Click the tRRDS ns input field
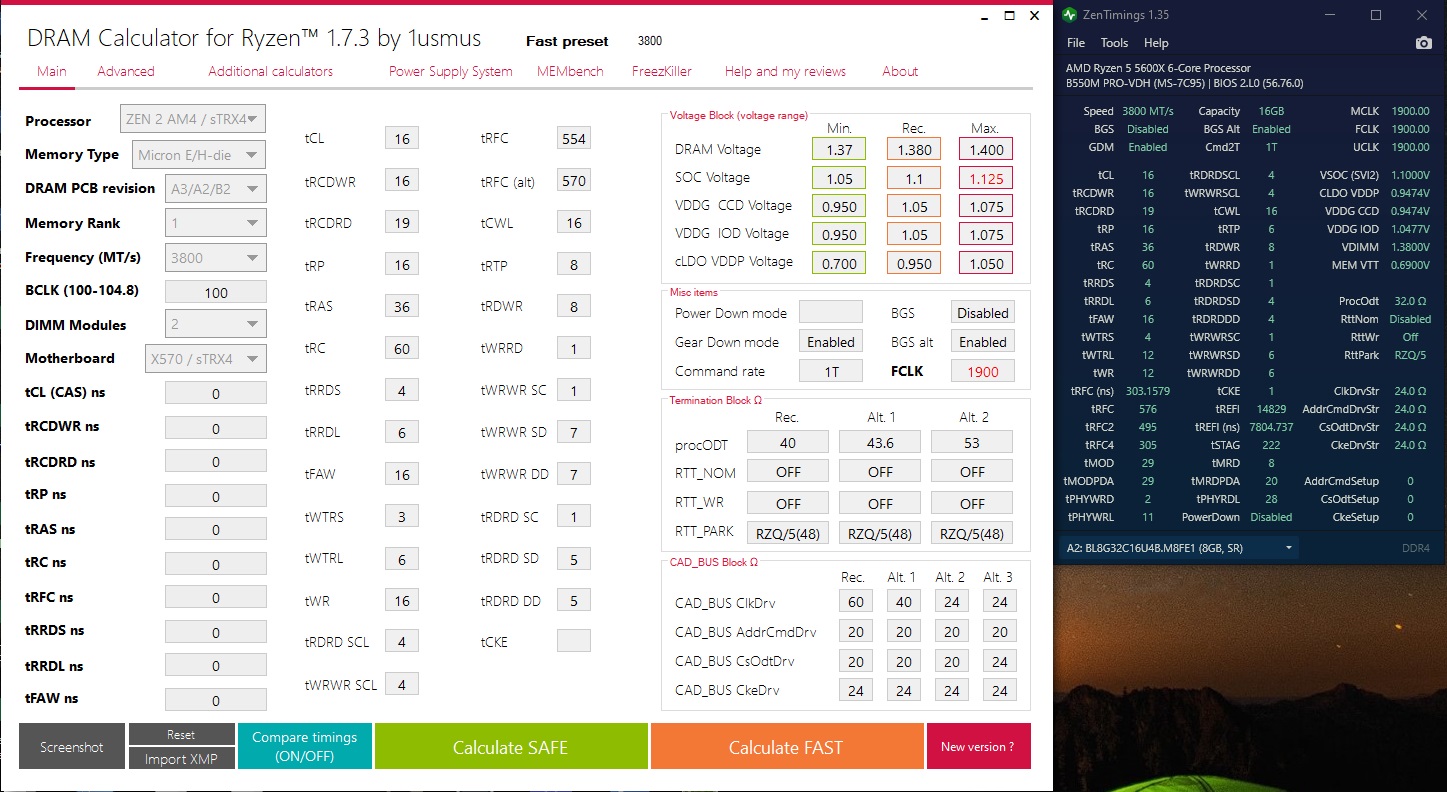 tap(215, 632)
